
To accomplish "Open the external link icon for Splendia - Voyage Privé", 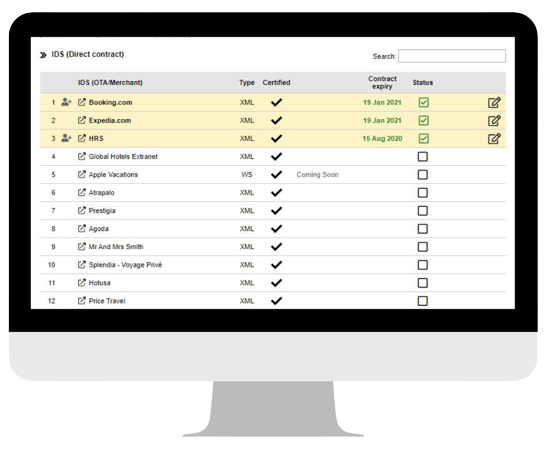I will pos(81,264).
